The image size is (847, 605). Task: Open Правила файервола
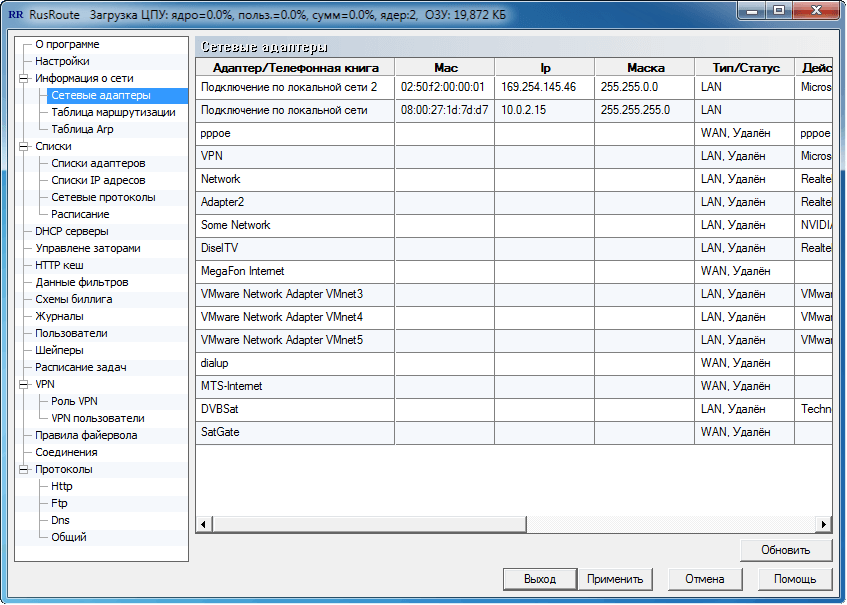pyautogui.click(x=86, y=435)
